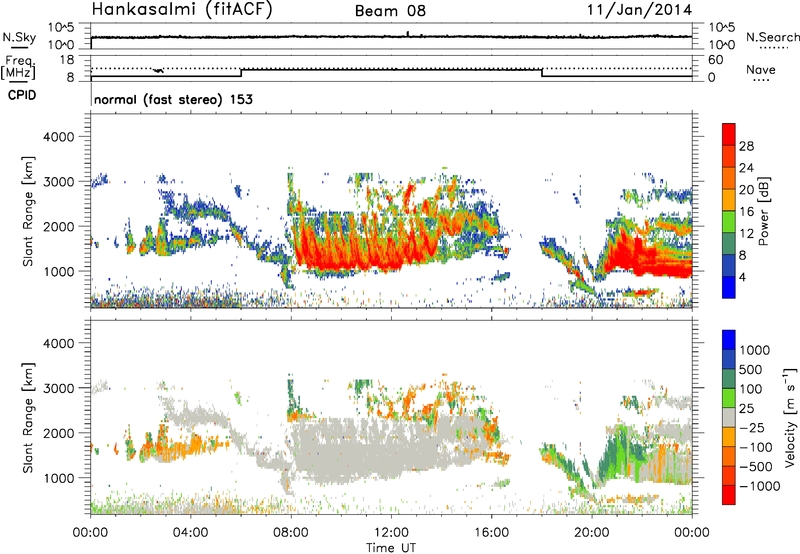The width and height of the screenshot is (800, 554).
Task: Click the 16:00 time axis tick label
Action: 491,533
